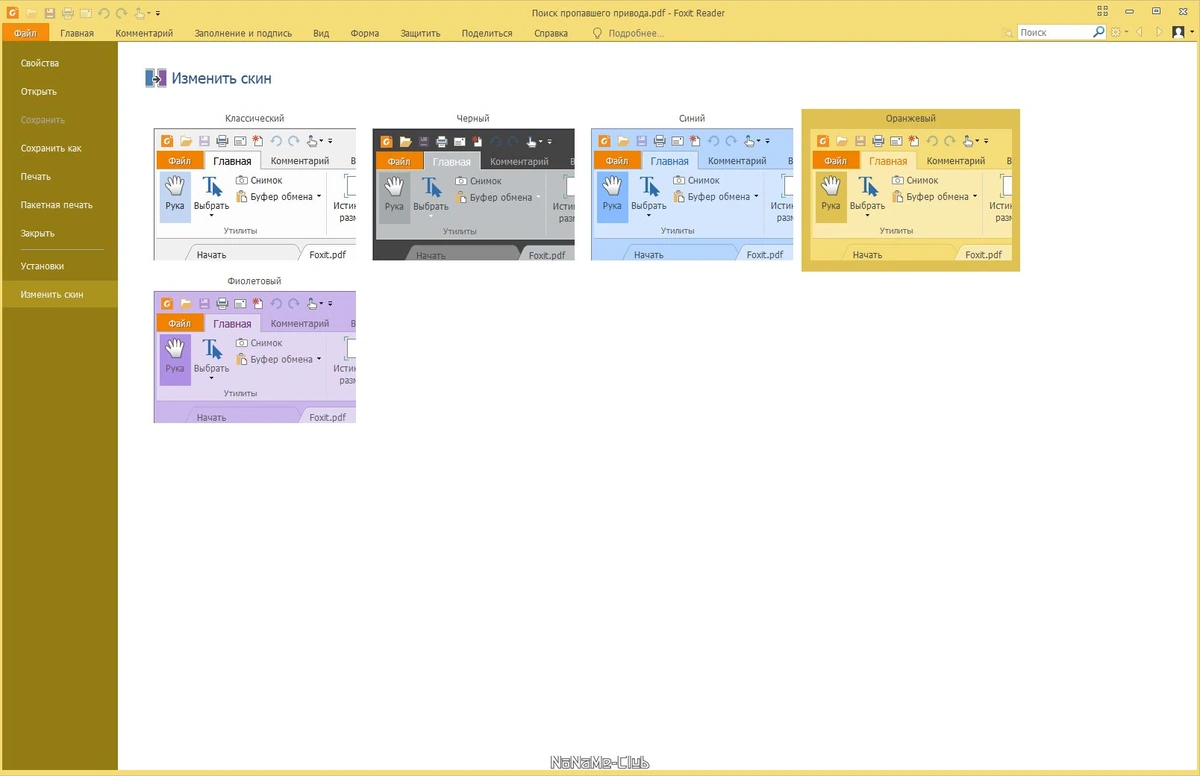
Task: Switch to the Главная ribbon tab
Action: [x=77, y=33]
